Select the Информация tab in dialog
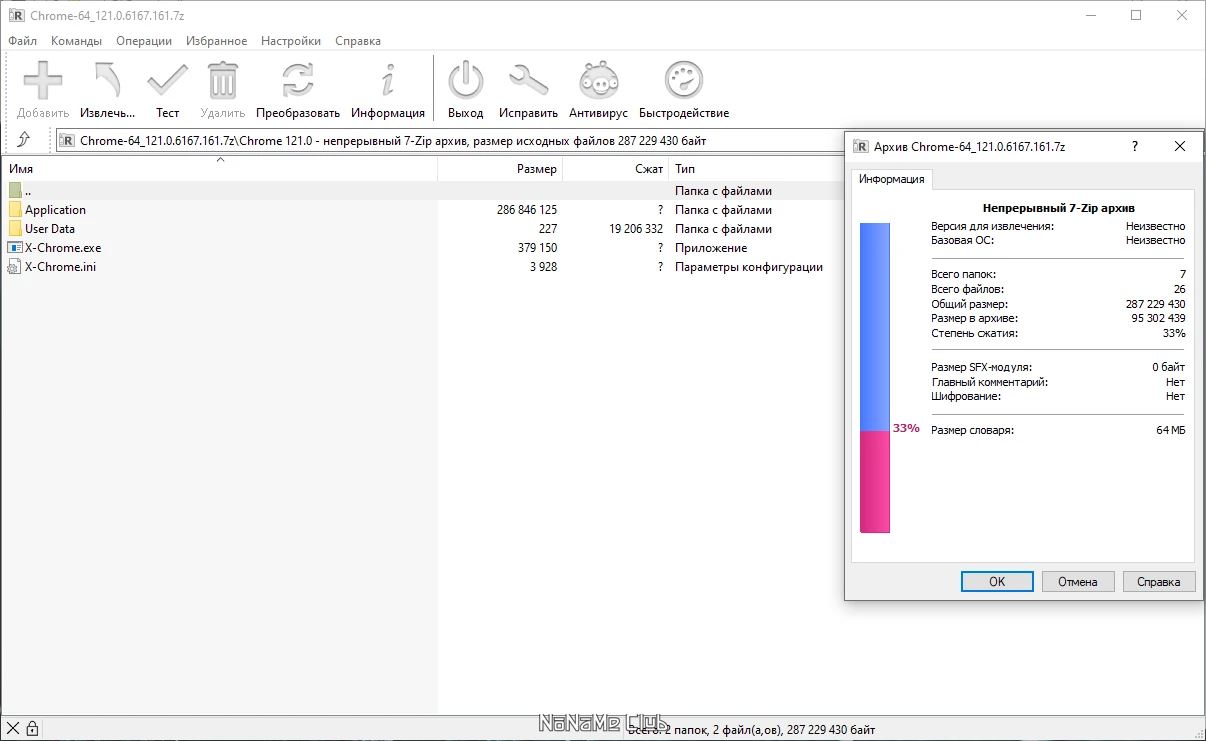 click(x=891, y=179)
